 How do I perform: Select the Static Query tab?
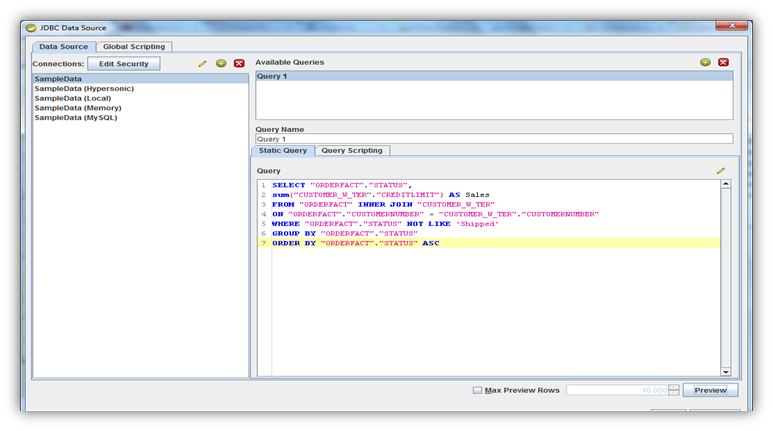coord(283,150)
